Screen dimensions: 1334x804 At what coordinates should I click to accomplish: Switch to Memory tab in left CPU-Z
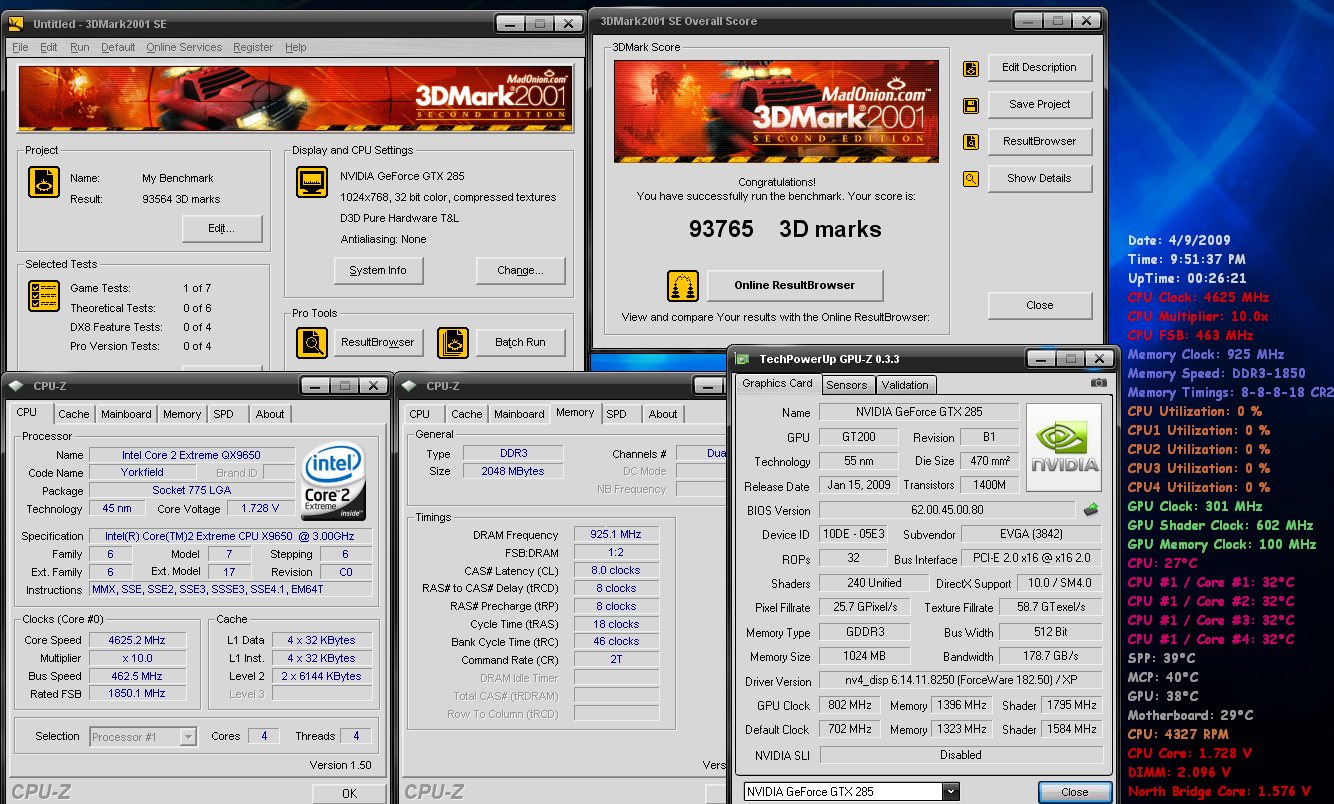182,414
